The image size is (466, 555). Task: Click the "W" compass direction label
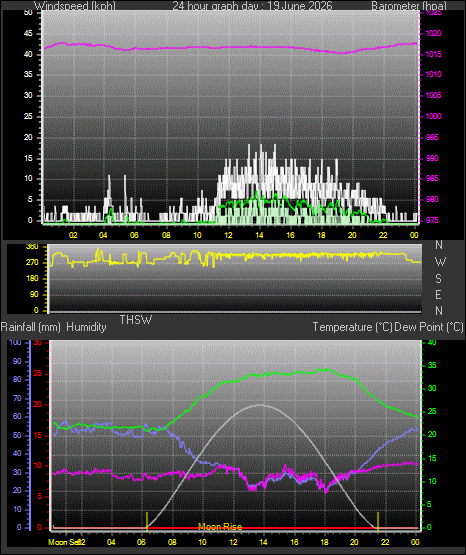click(x=440, y=262)
